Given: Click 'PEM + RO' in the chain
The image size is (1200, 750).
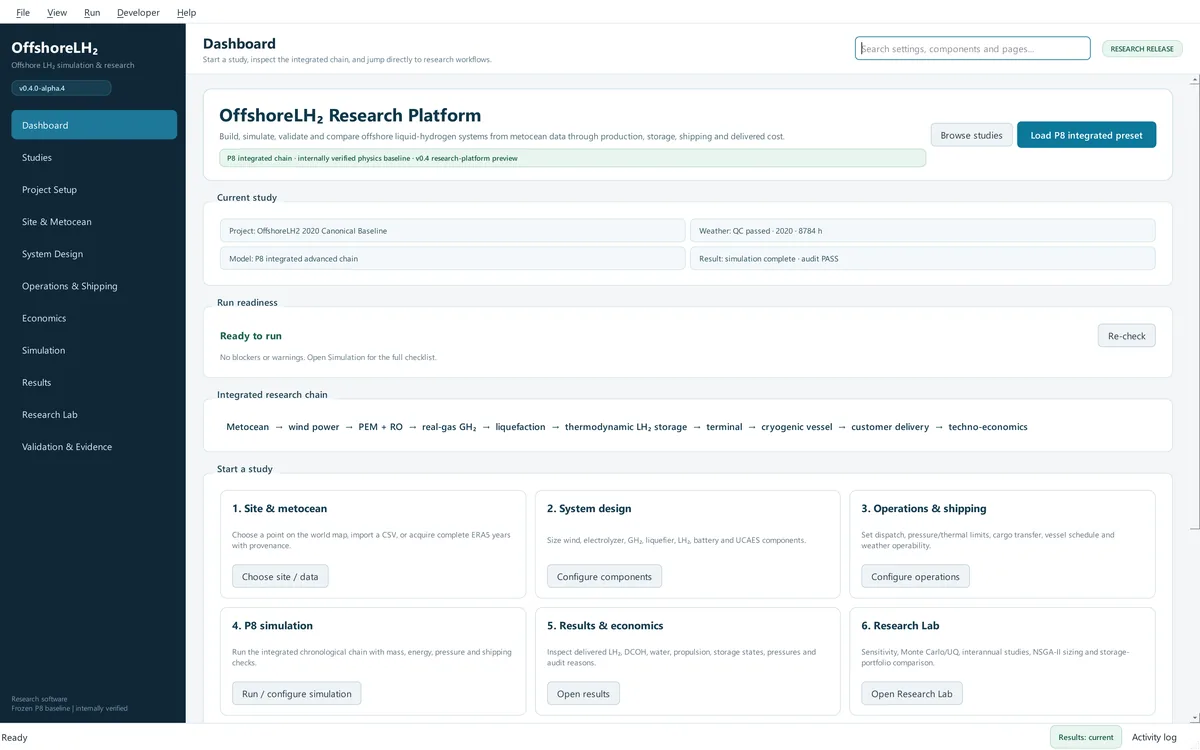Looking at the screenshot, I should (x=381, y=427).
